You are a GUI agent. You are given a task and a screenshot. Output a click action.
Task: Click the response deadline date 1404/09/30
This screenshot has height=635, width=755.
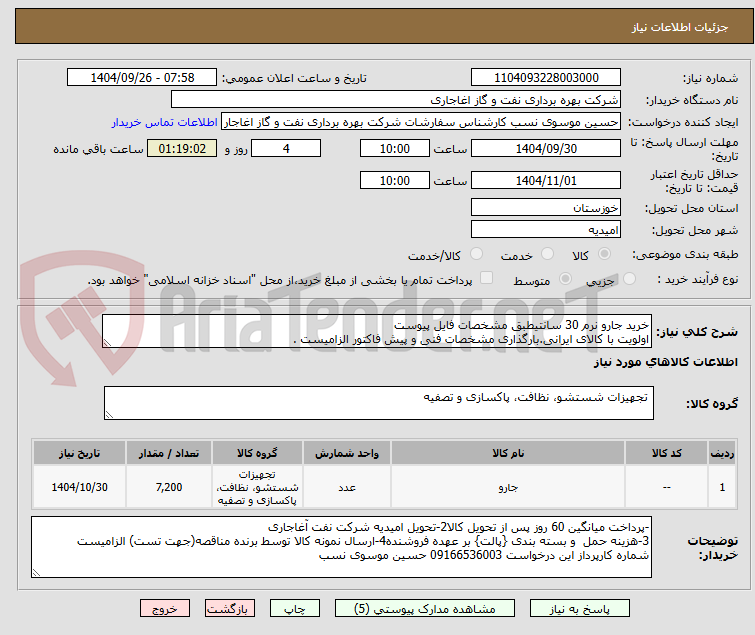pos(546,148)
